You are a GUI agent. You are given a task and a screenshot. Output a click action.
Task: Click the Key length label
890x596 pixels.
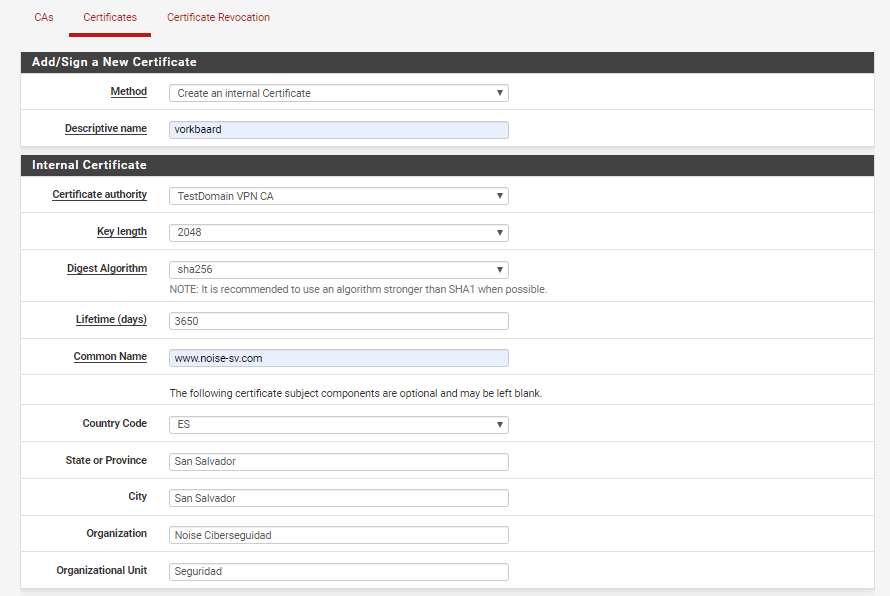click(x=122, y=232)
